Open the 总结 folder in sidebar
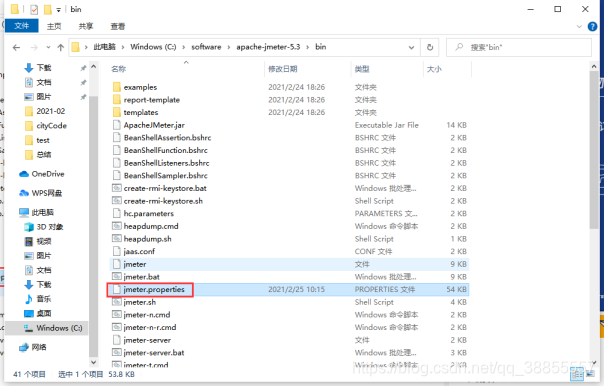The width and height of the screenshot is (605, 386). 44,155
